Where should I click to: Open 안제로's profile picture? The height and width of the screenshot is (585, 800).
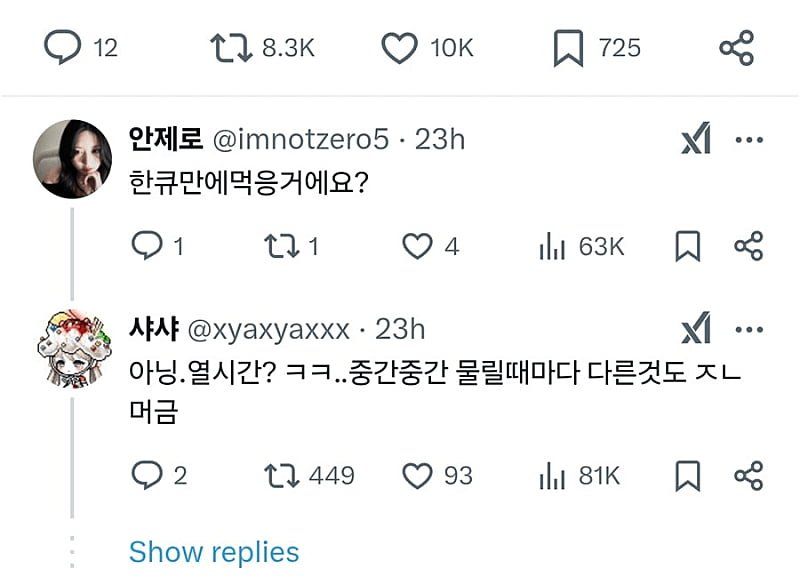point(72,159)
